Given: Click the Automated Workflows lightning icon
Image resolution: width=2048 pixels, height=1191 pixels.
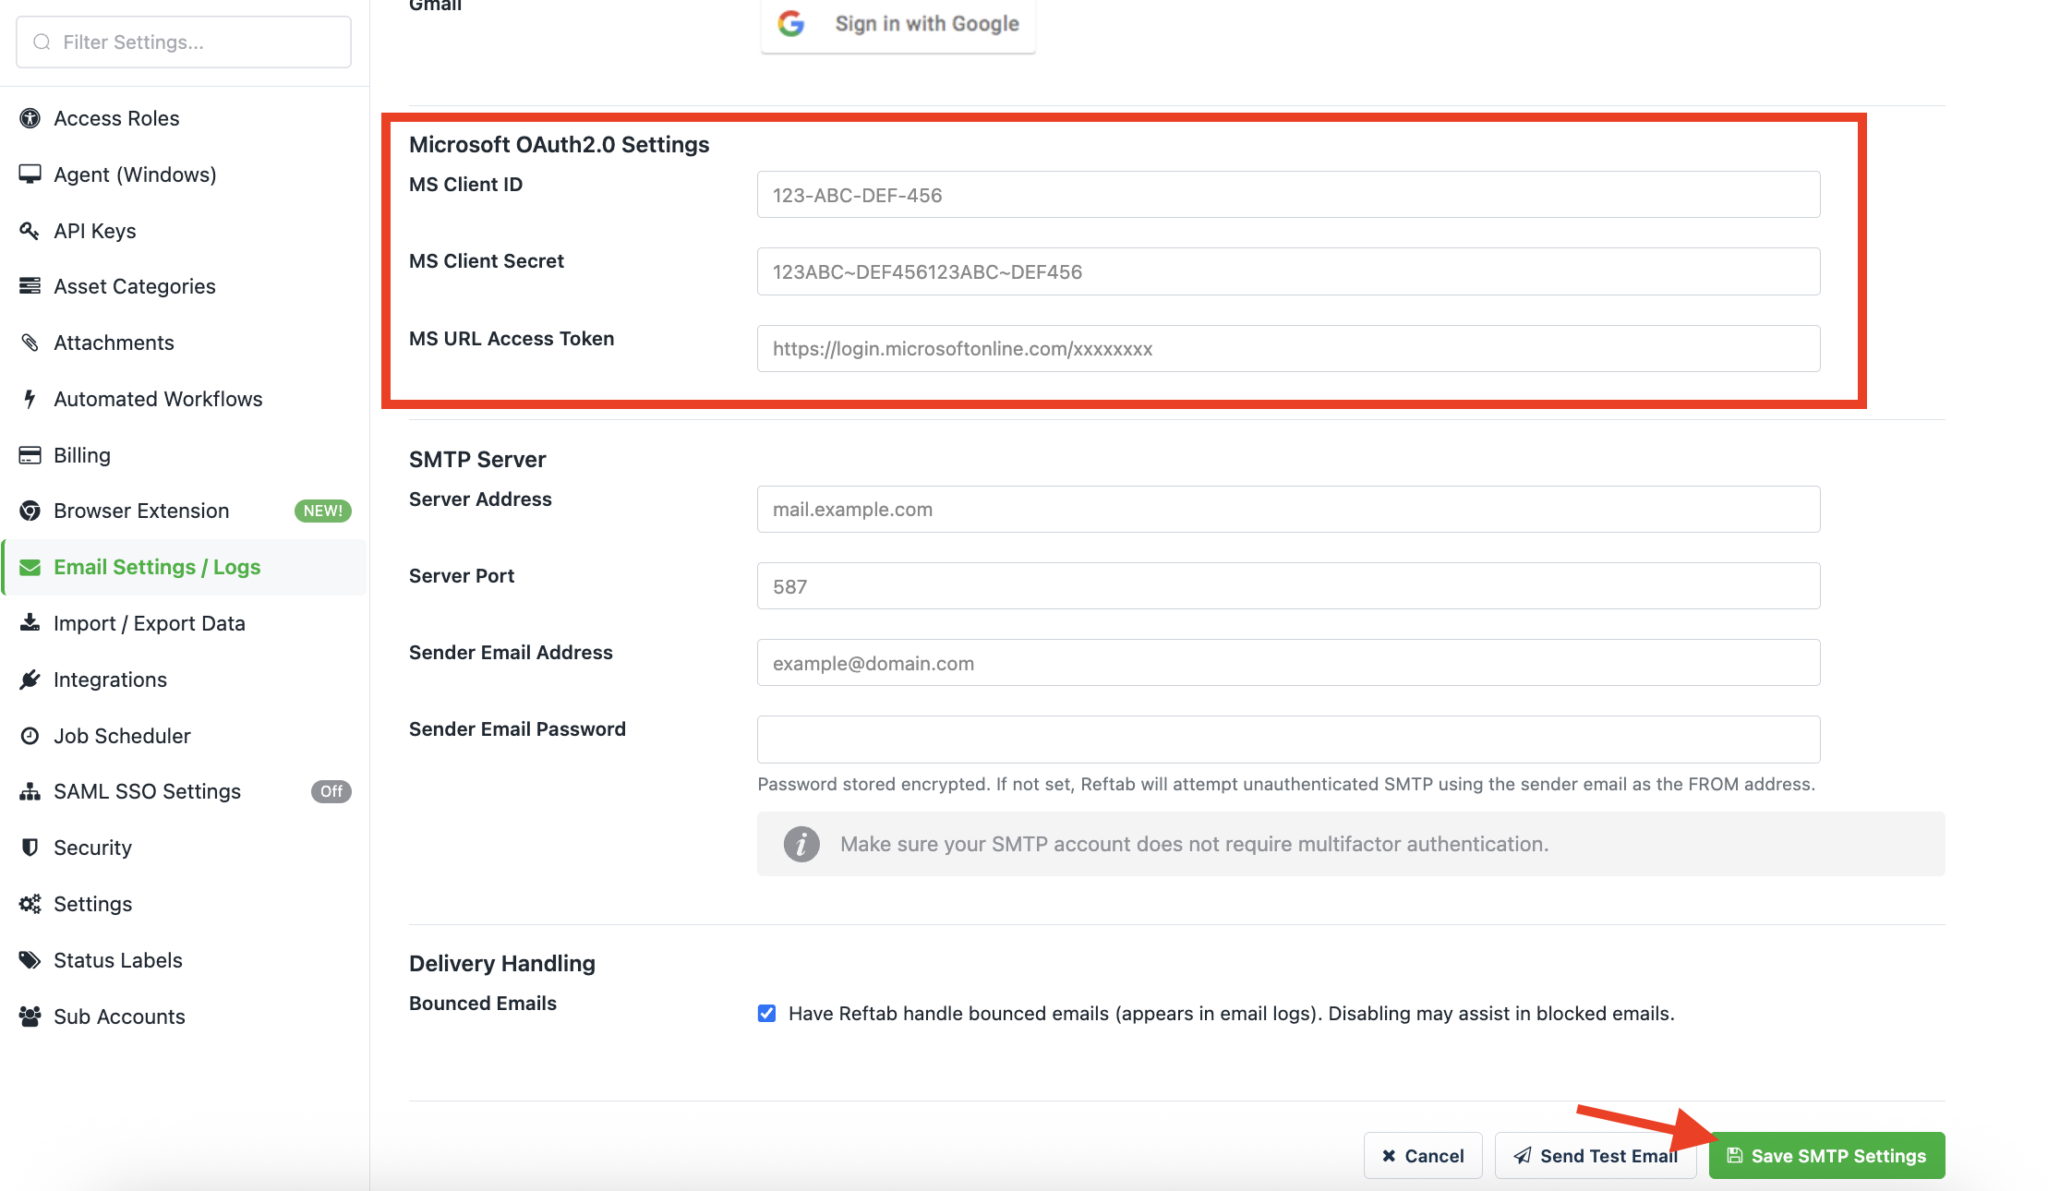Looking at the screenshot, I should [x=30, y=399].
